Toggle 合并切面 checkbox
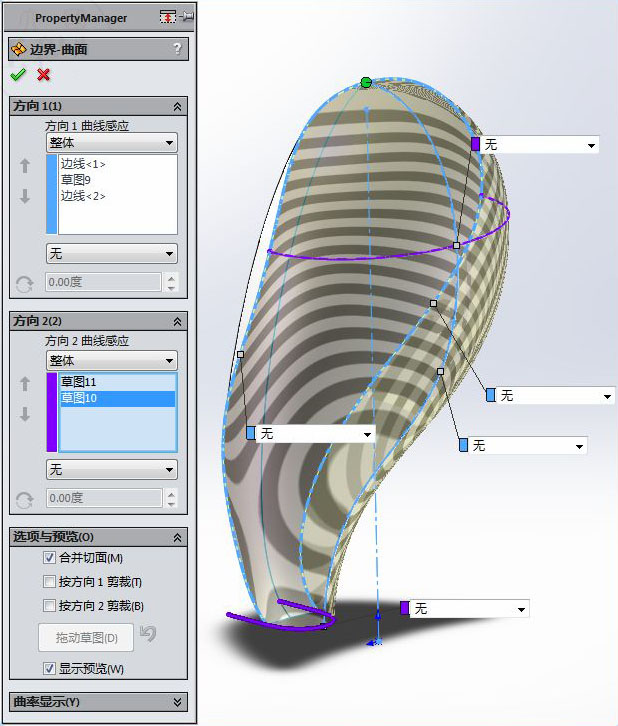 coord(49,557)
